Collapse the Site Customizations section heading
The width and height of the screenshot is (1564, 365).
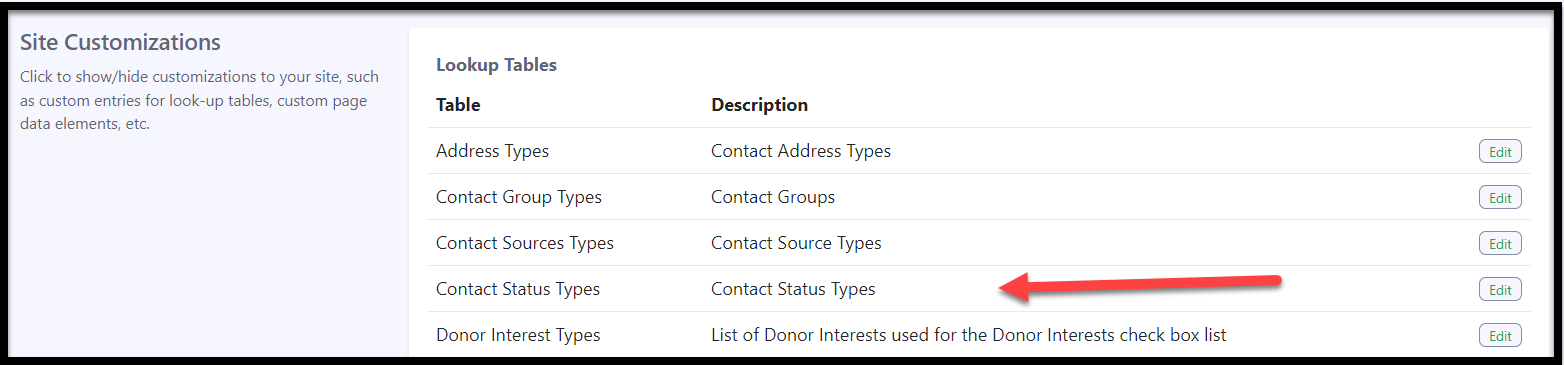120,43
